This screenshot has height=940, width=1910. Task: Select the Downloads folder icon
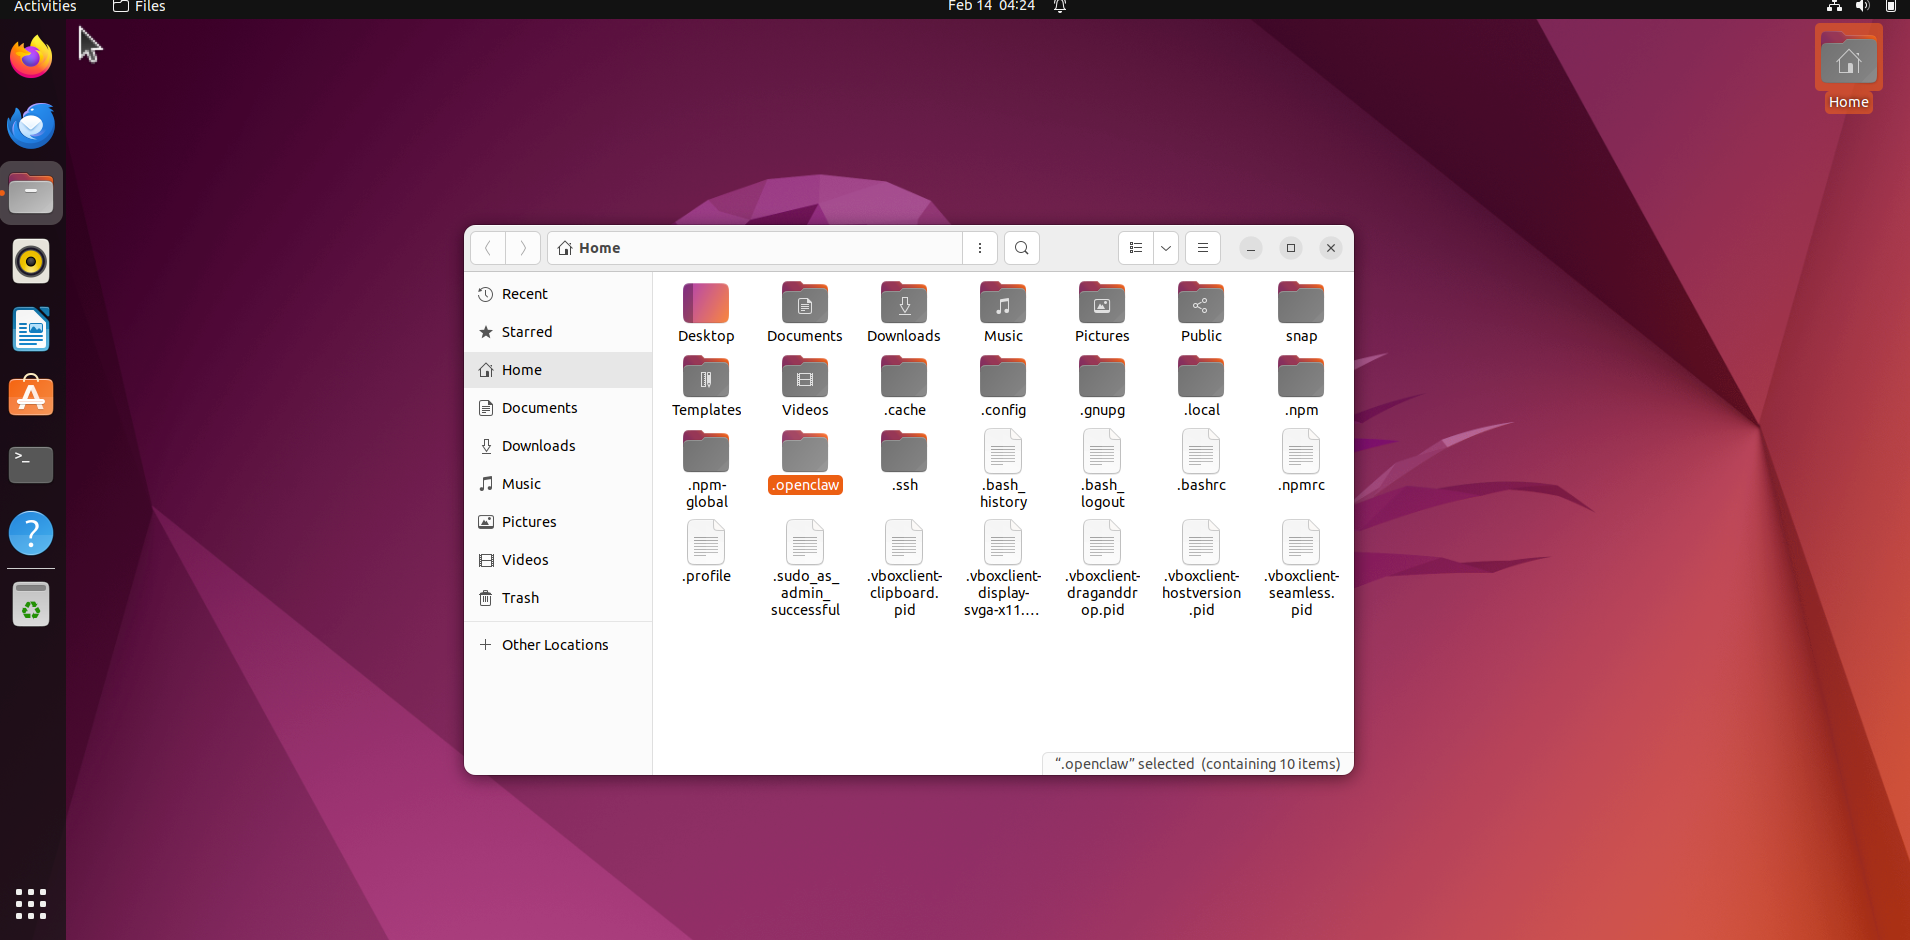point(904,305)
